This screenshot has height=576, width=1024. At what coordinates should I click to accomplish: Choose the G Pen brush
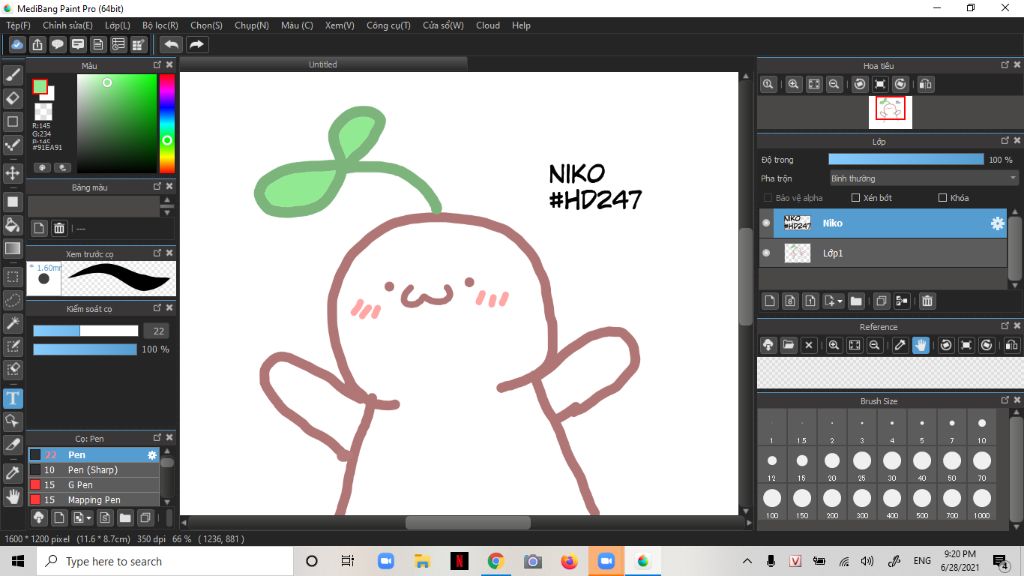click(x=93, y=485)
